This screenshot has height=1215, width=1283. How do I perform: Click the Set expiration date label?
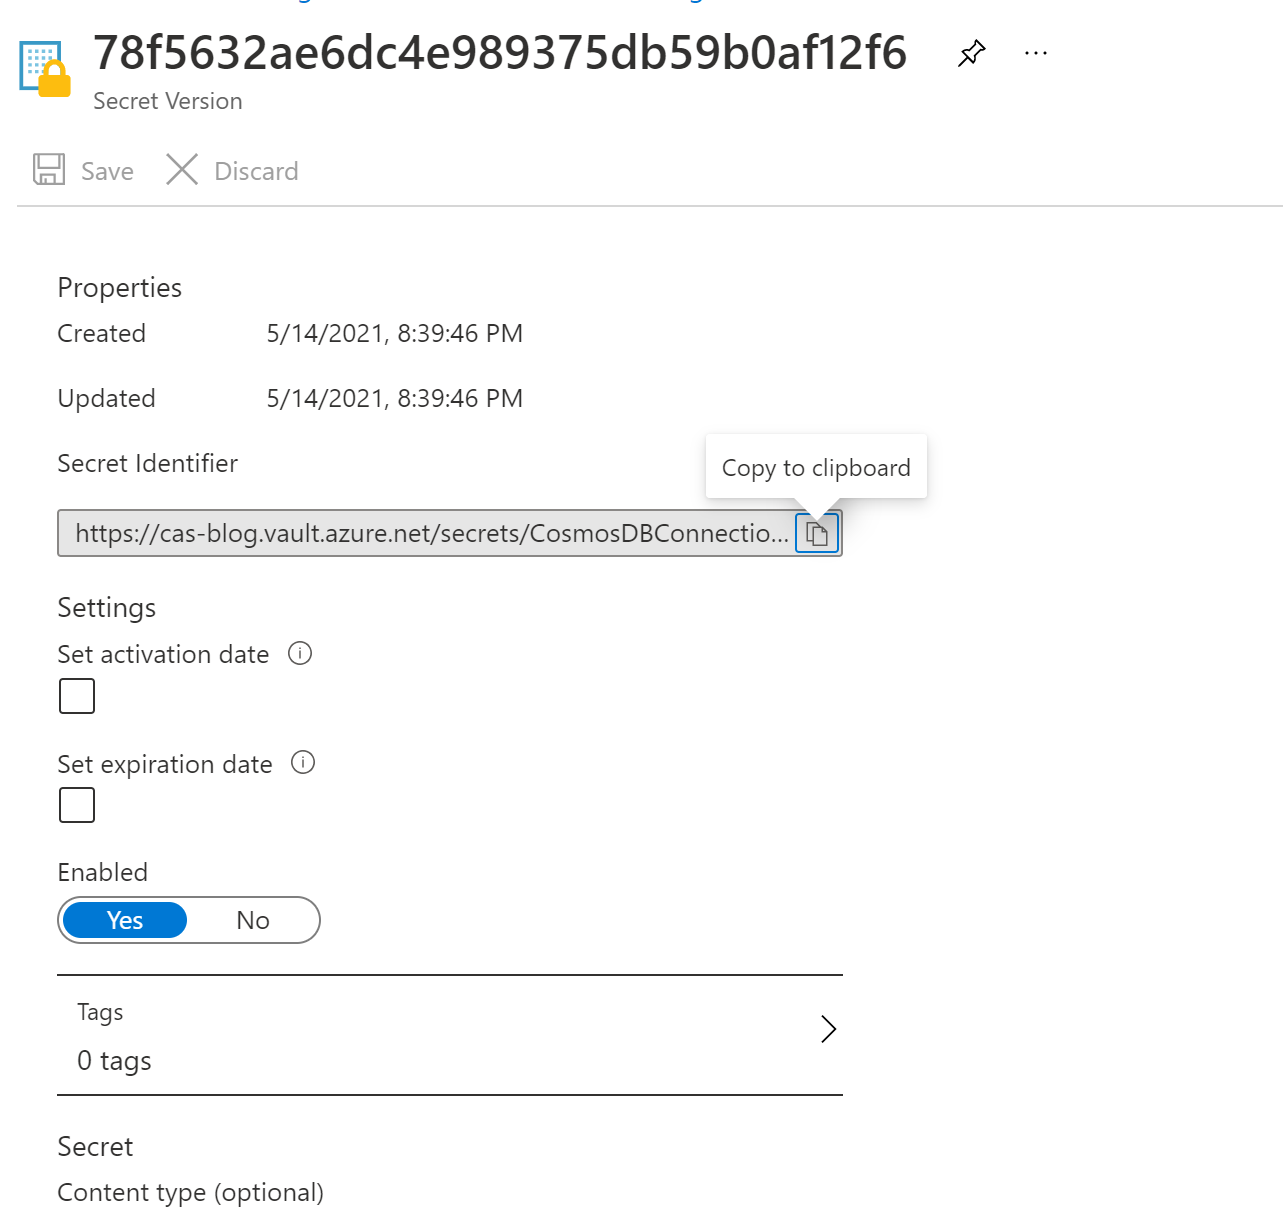(165, 764)
